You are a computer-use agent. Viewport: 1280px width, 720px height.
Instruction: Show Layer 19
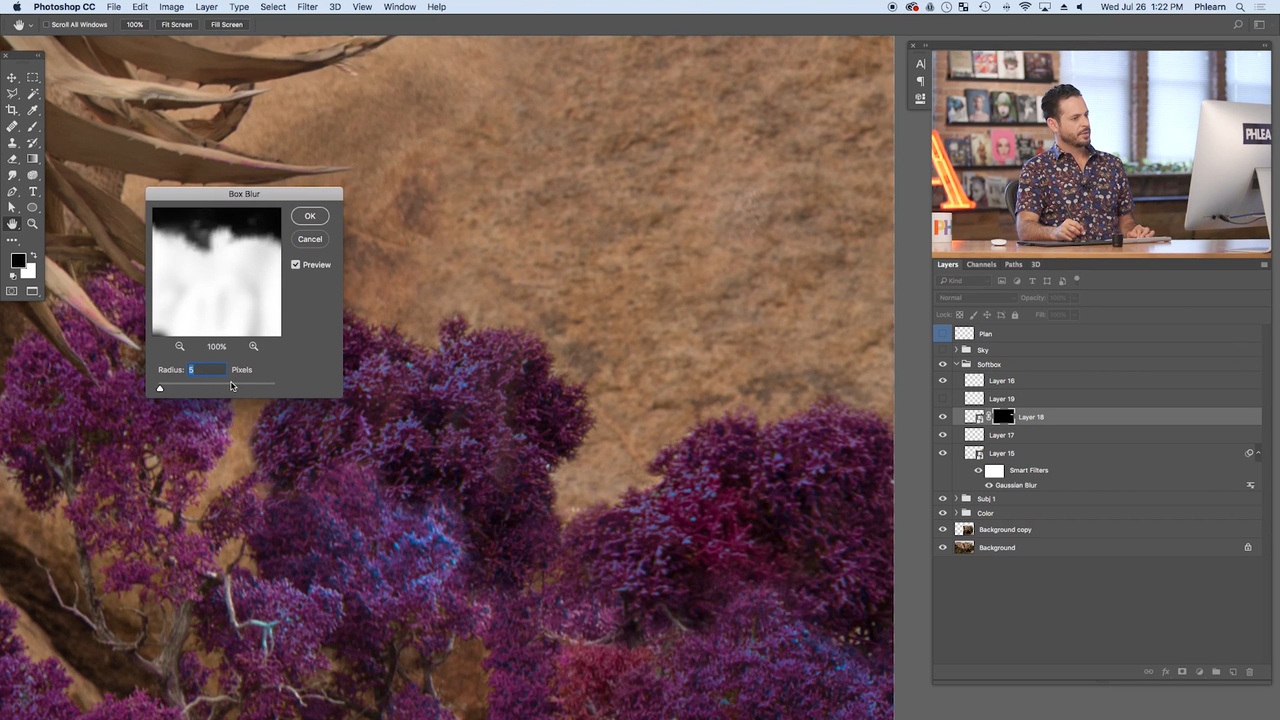pos(942,398)
